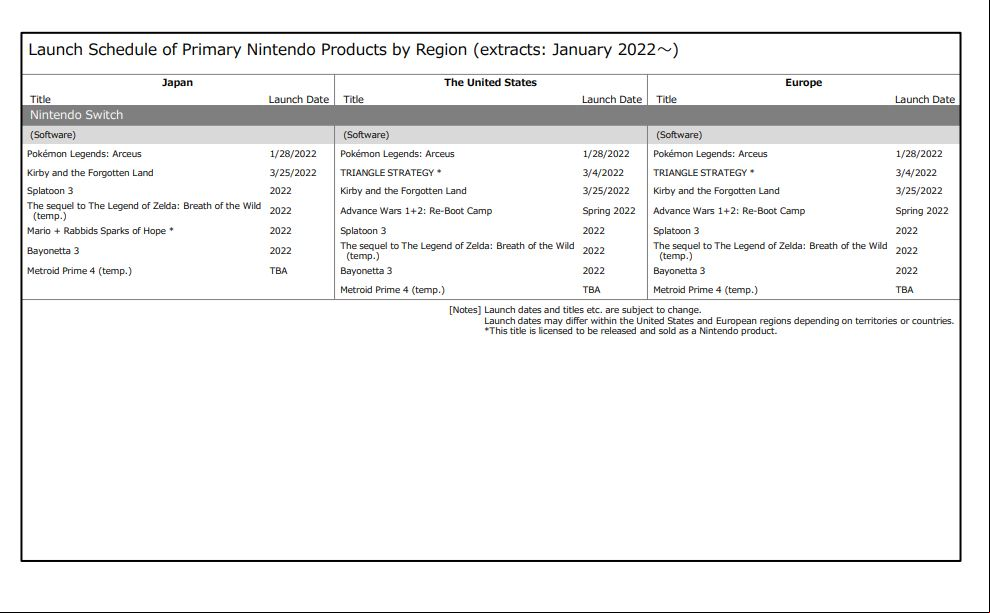Select 'TBA' date for Metroid Prime 4, Japan

coord(278,271)
